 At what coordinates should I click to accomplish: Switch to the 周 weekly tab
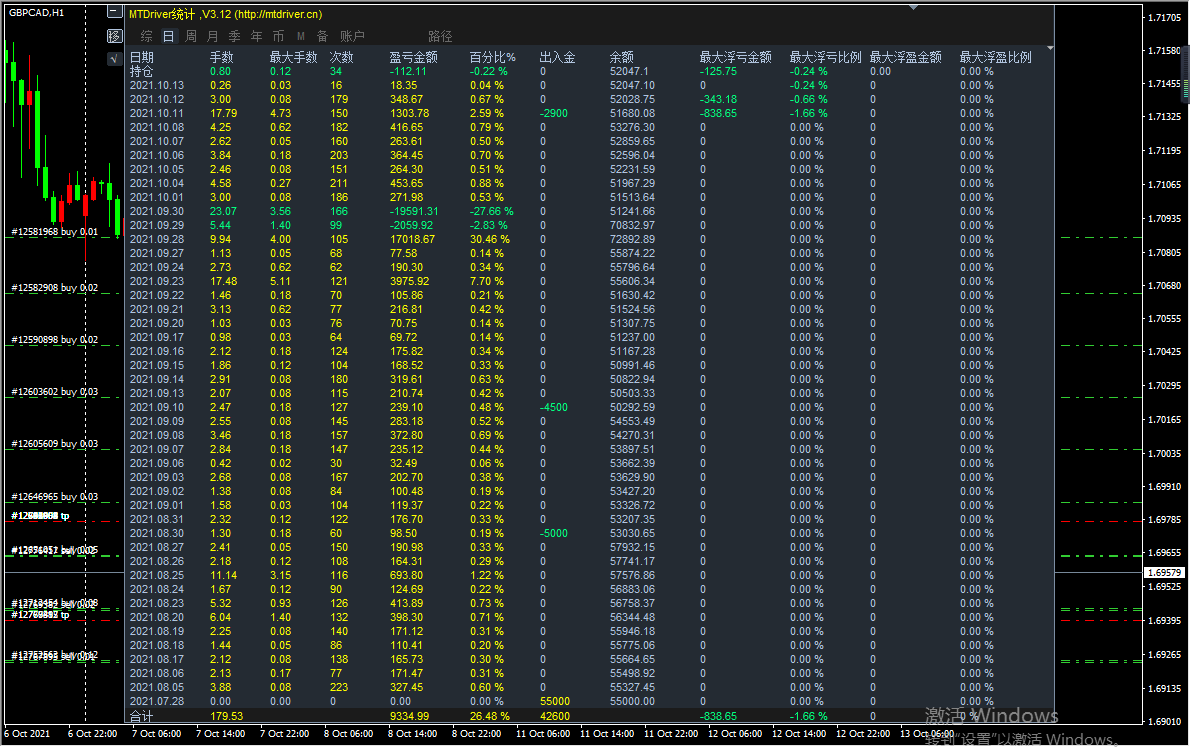190,36
